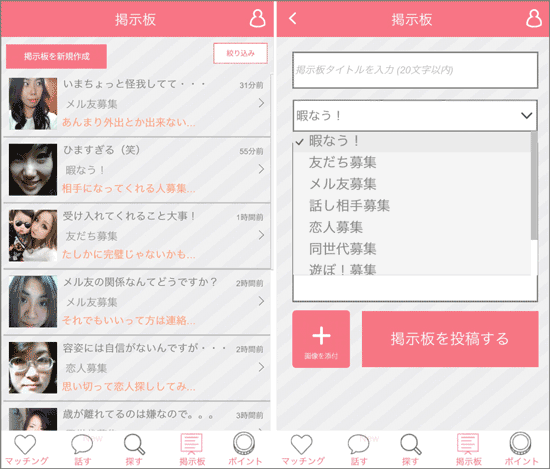Screen dimensions: 550x469
Task: Switch to 掲示板 tab on left bar
Action: tap(192, 449)
